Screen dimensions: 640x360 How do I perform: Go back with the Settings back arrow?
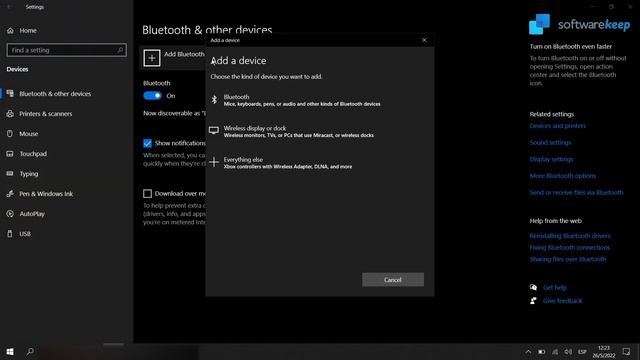point(9,7)
